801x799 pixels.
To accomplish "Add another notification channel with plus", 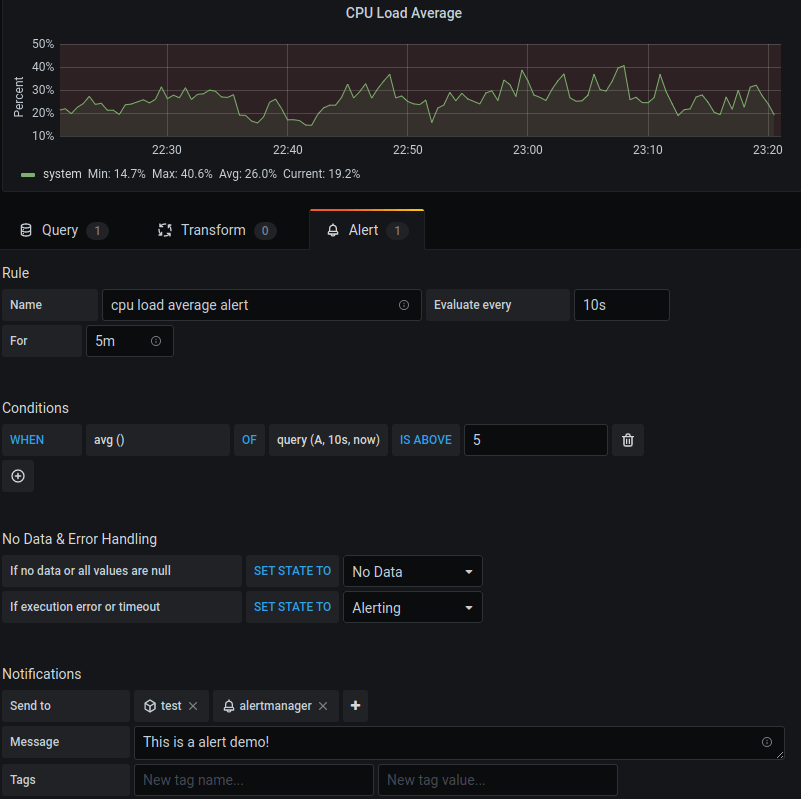I will [x=355, y=706].
